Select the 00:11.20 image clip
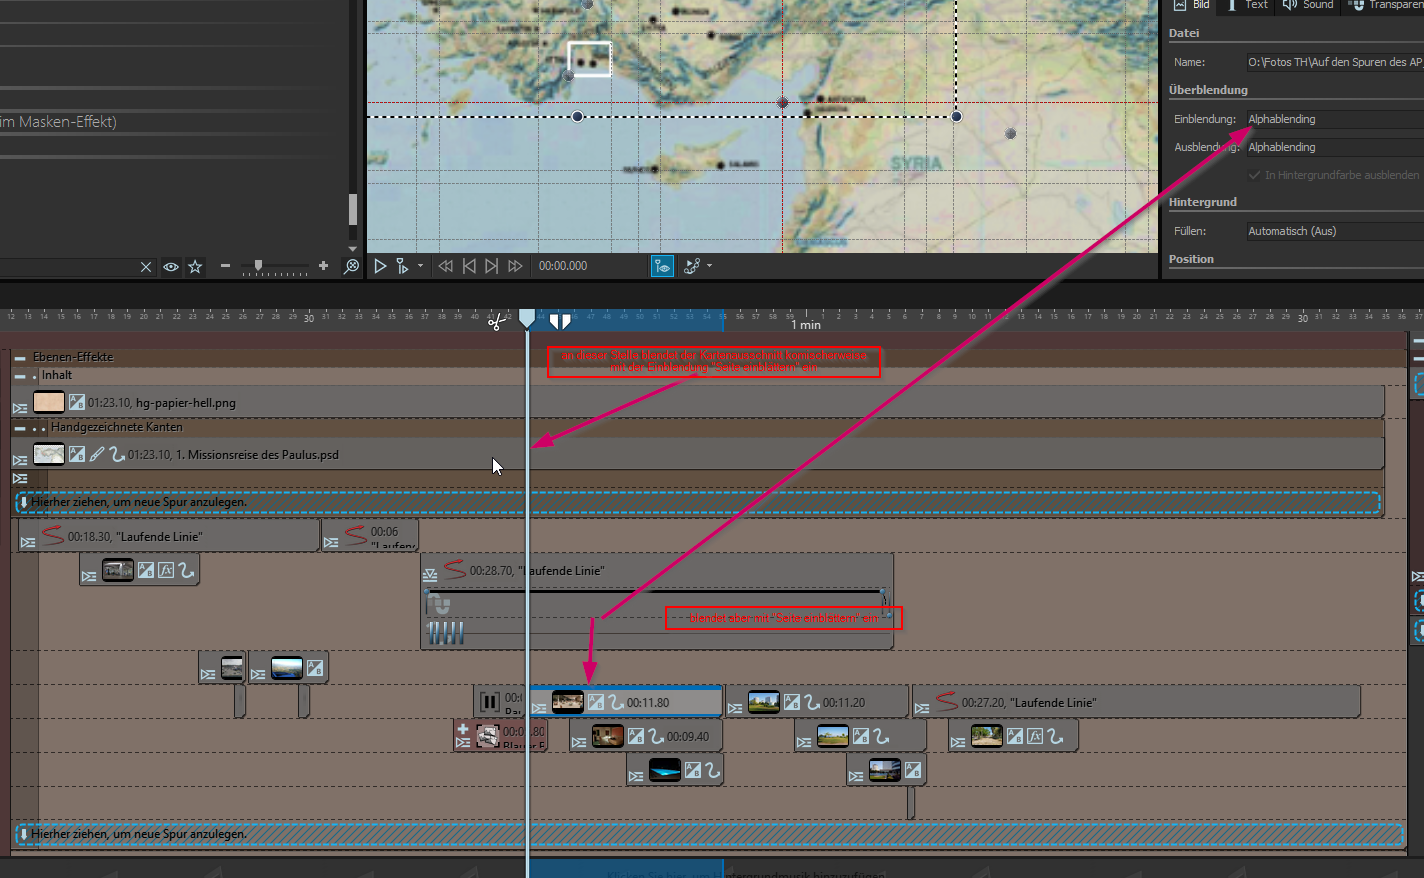Image resolution: width=1424 pixels, height=878 pixels. pos(817,702)
